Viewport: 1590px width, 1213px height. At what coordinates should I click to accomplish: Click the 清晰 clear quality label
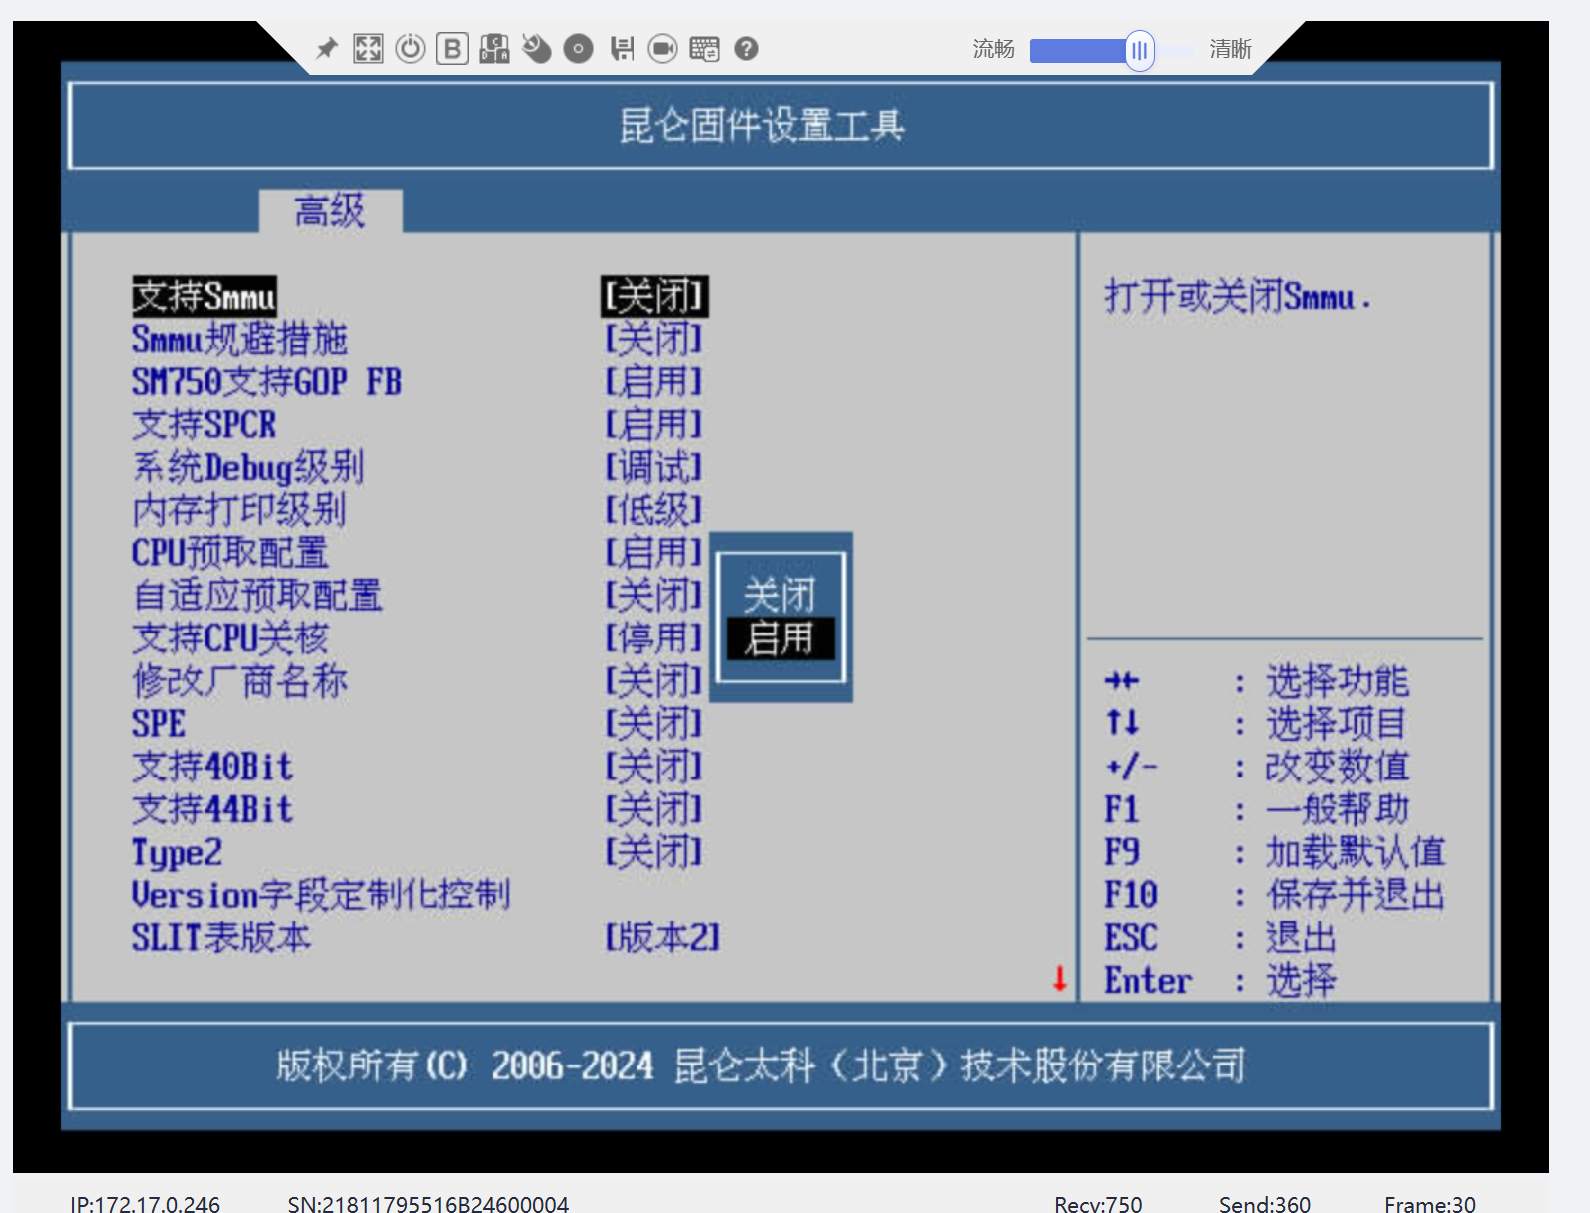tap(1230, 49)
